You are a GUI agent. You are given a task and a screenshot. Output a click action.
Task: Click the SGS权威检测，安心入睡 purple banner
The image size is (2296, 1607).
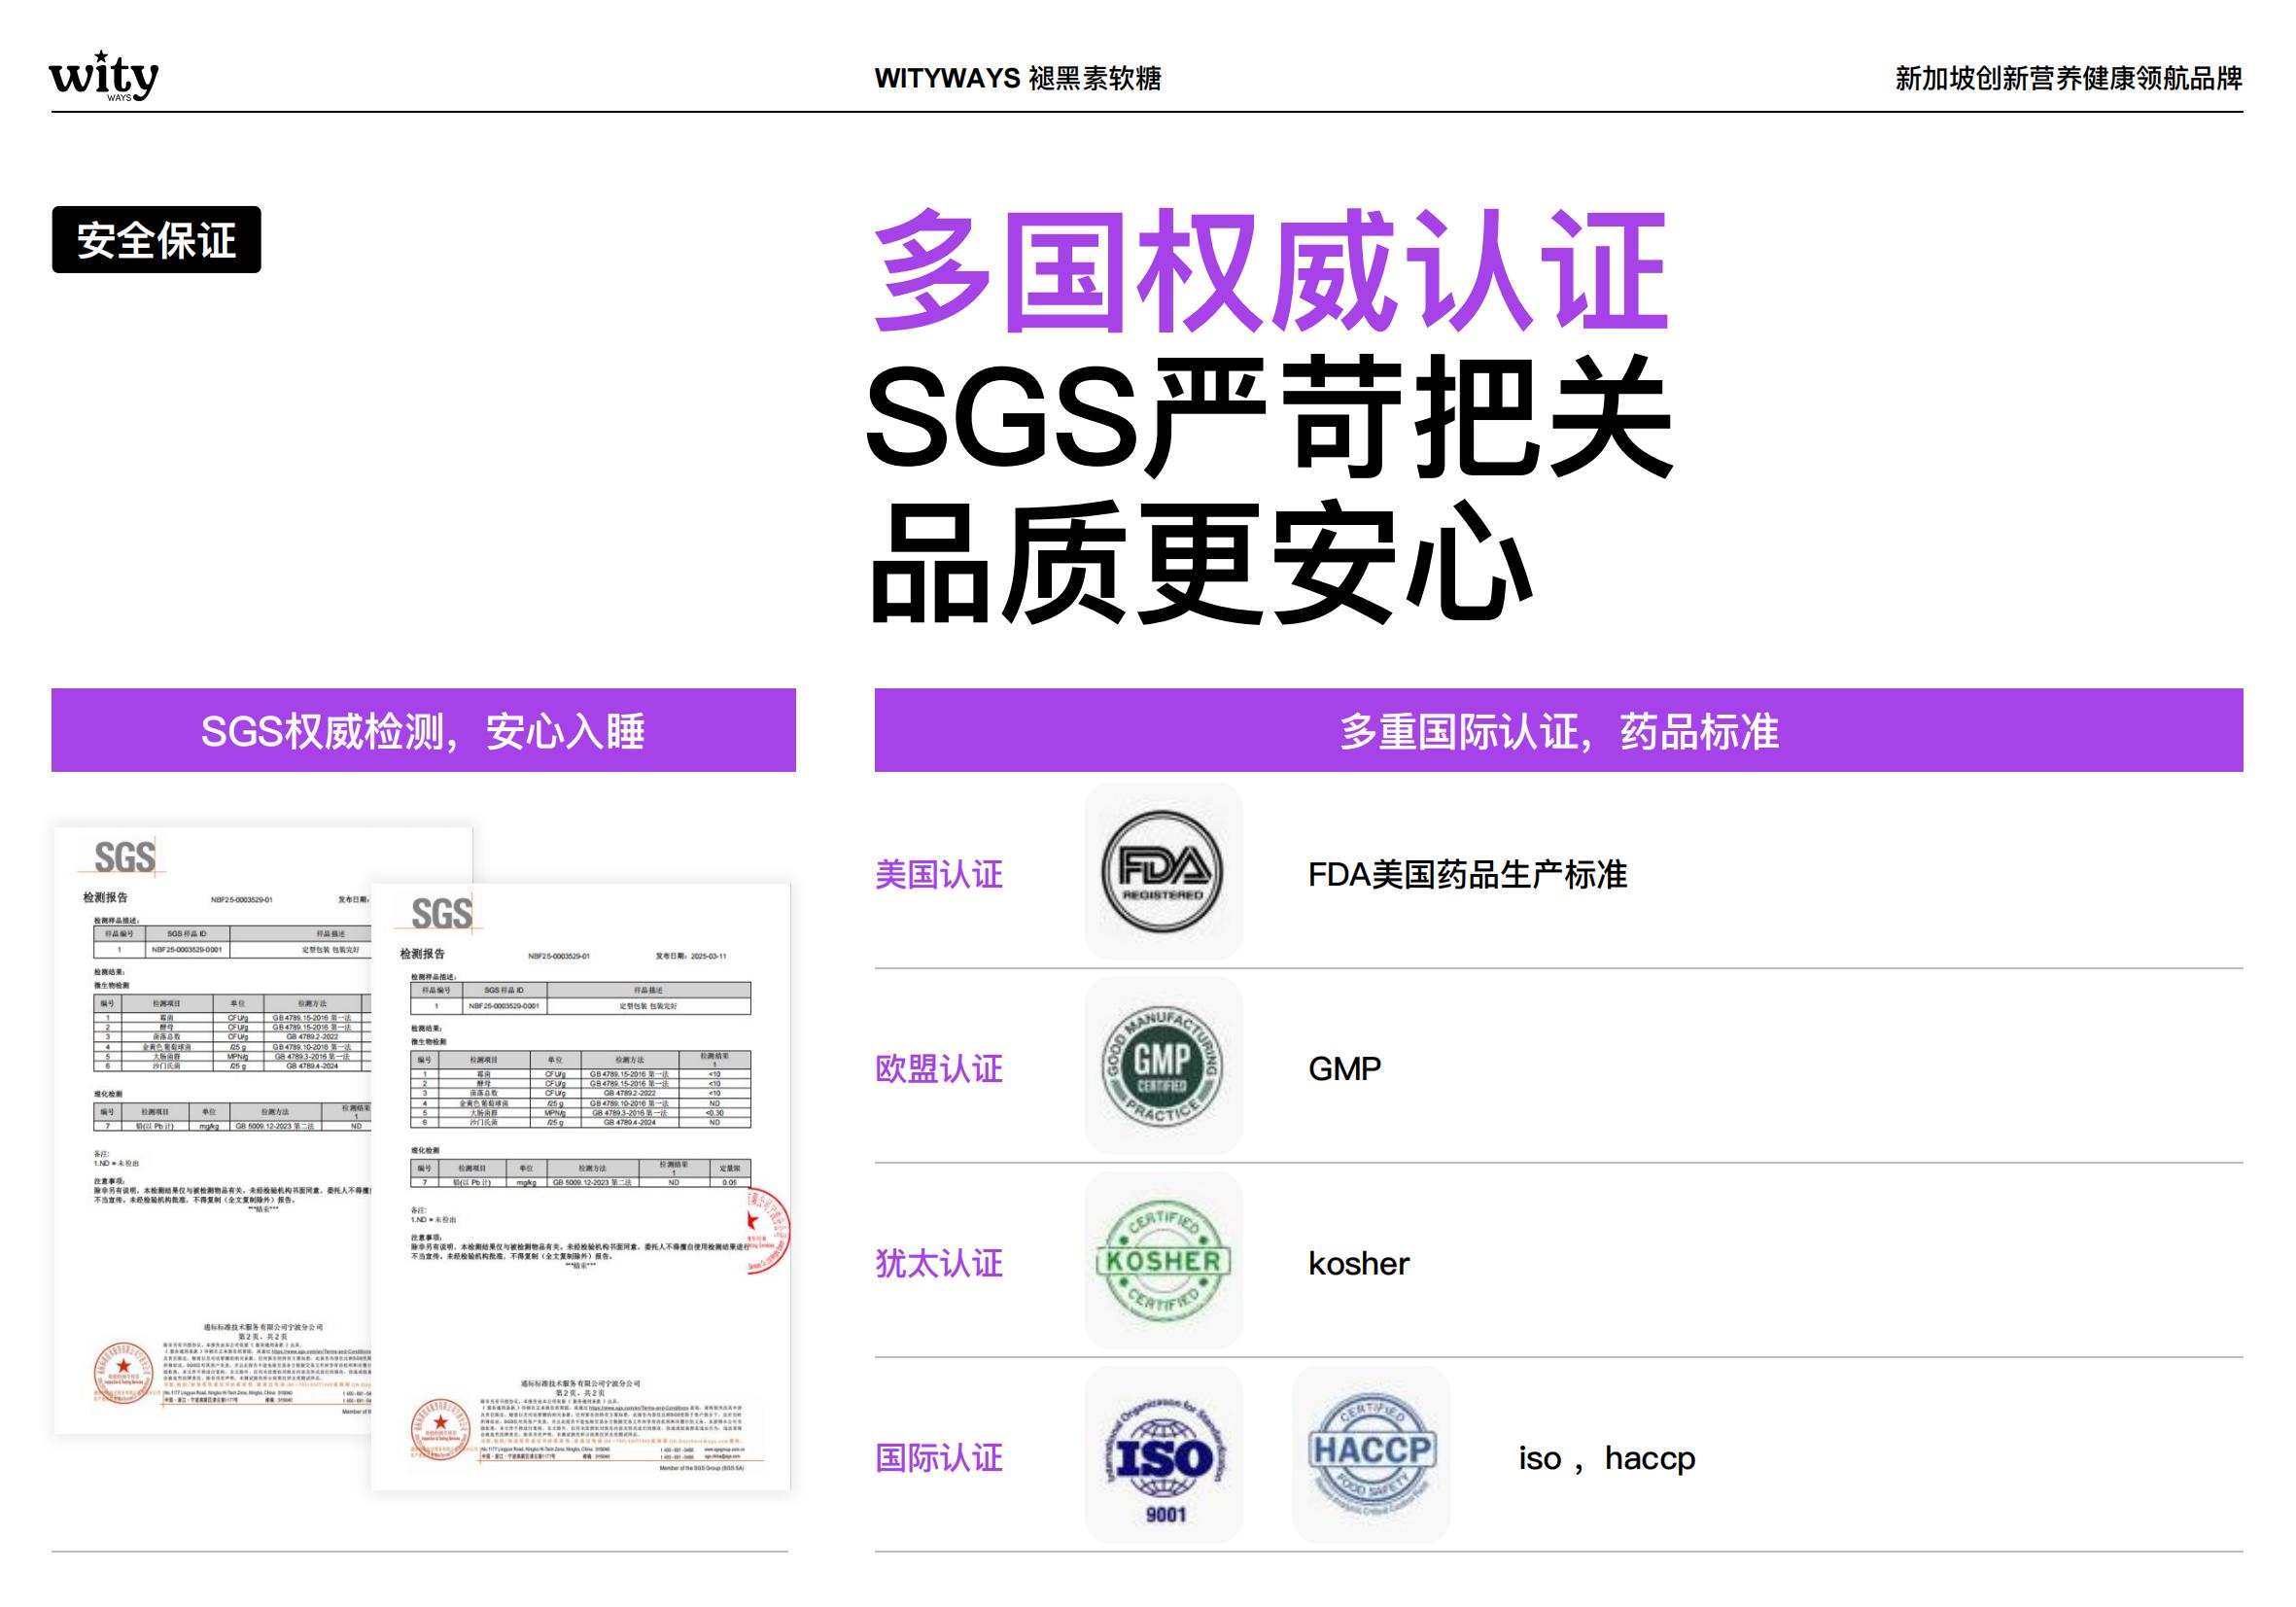tap(423, 731)
